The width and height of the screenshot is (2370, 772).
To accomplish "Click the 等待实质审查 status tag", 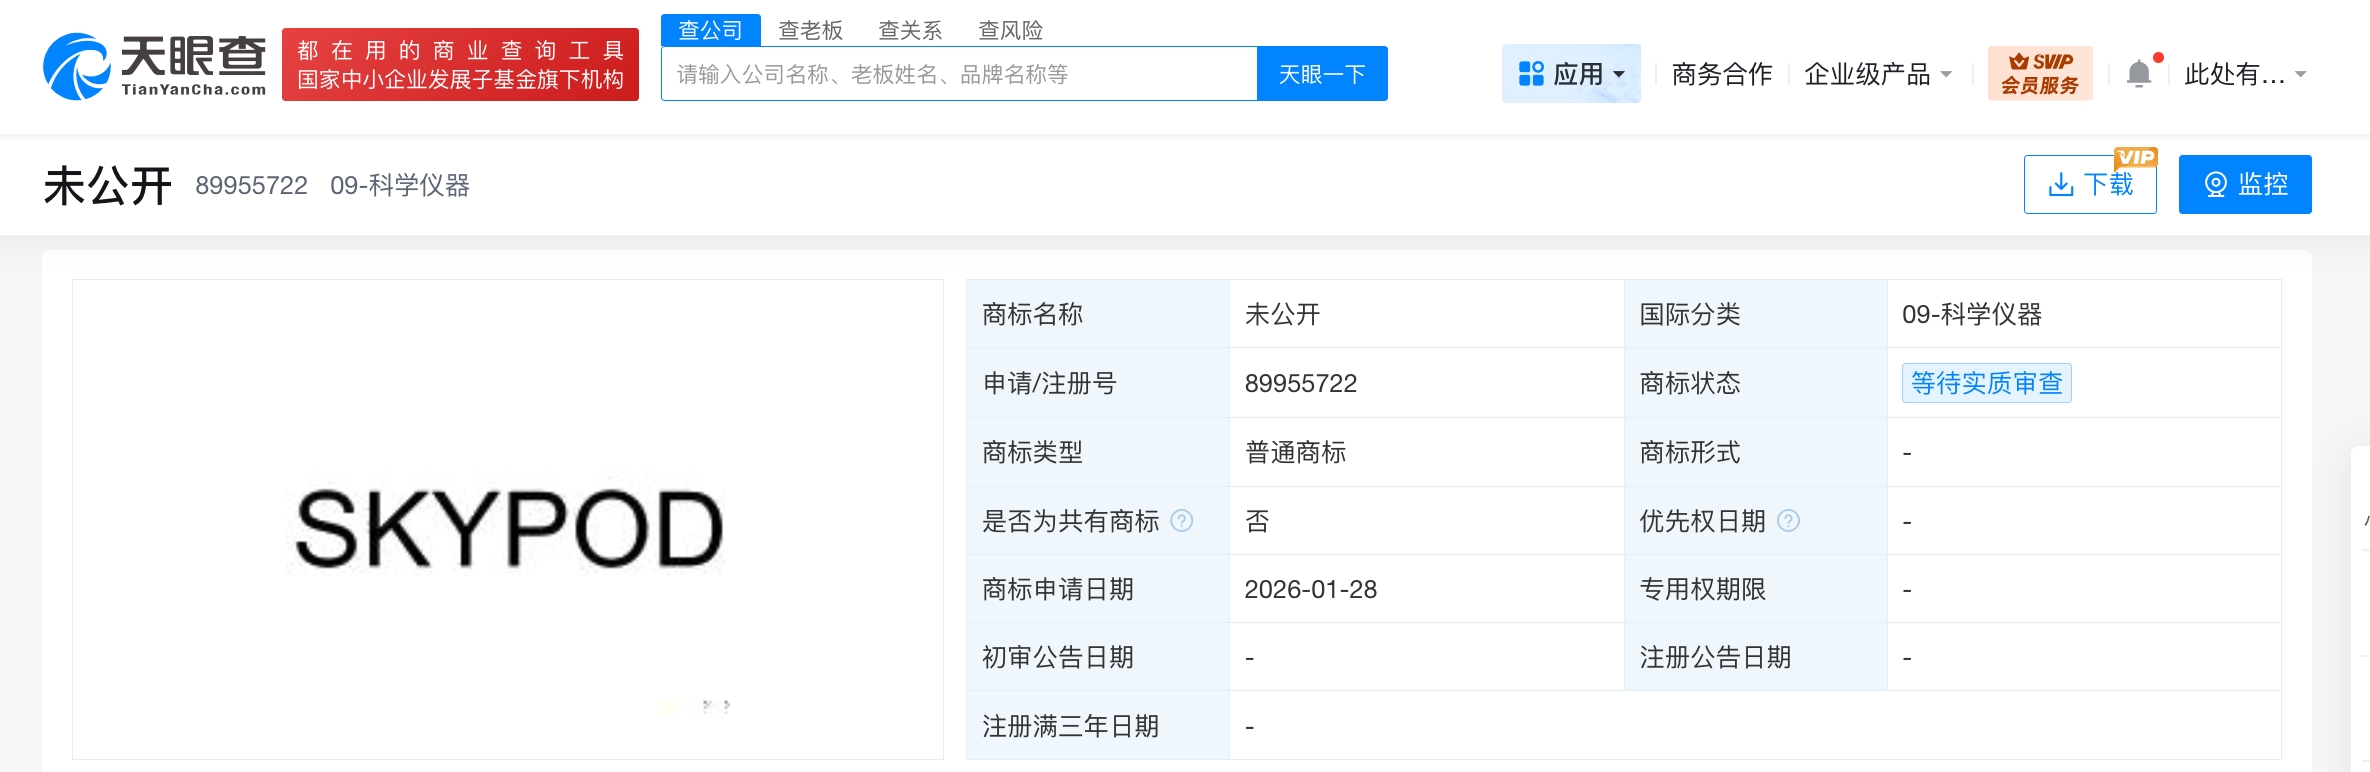I will coord(1986,383).
